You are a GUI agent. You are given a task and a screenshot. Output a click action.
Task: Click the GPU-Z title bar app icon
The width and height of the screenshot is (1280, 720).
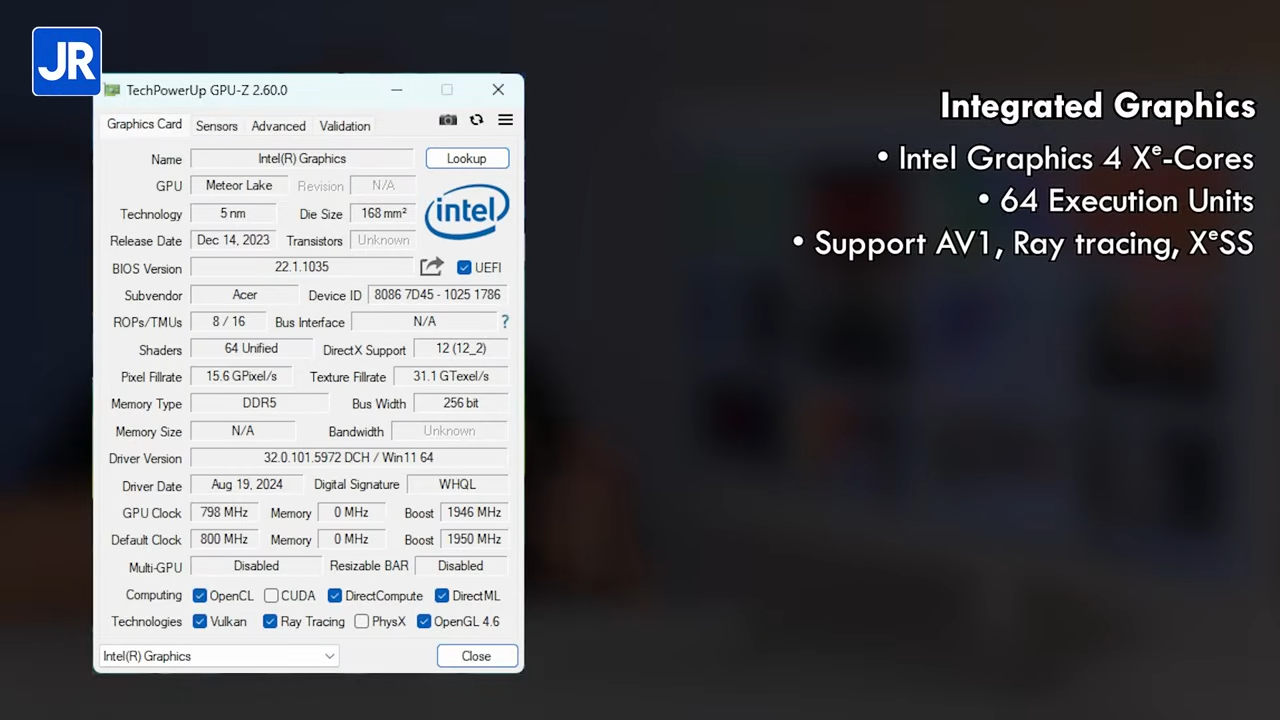coord(112,90)
